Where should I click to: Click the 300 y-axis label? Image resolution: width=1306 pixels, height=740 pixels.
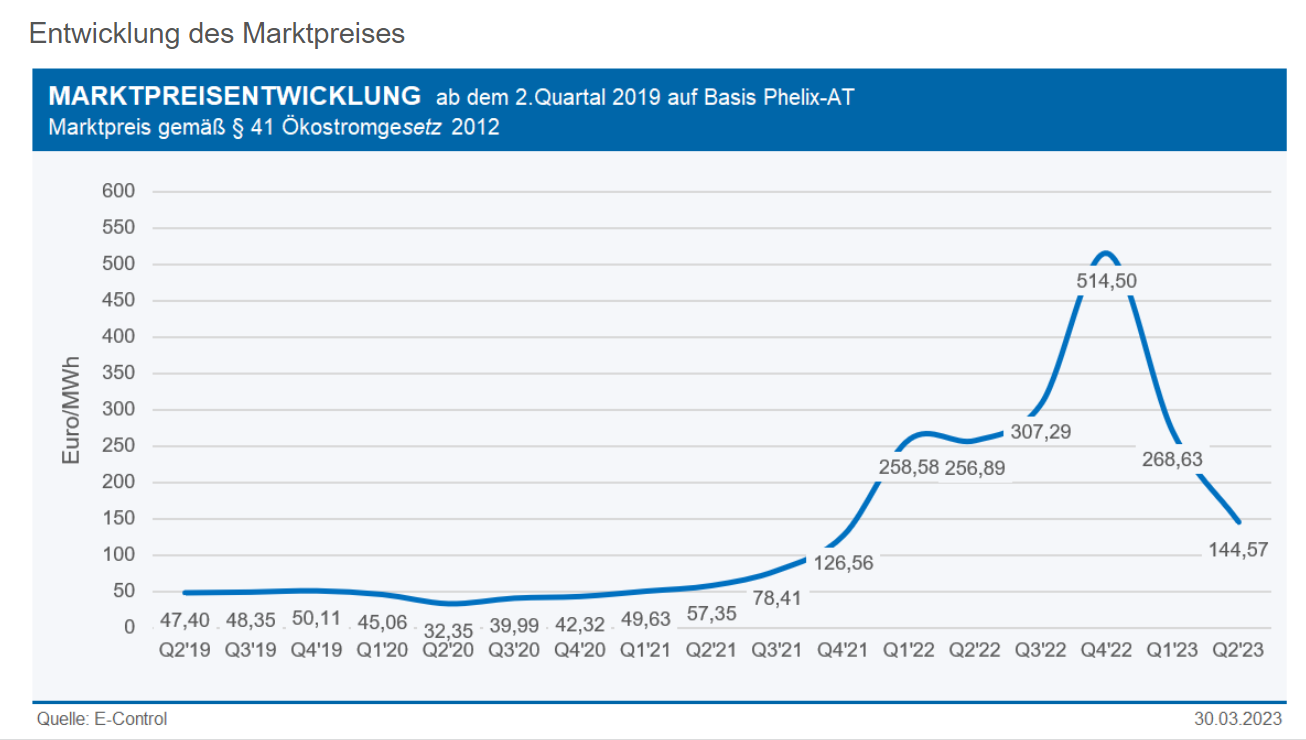click(x=118, y=409)
